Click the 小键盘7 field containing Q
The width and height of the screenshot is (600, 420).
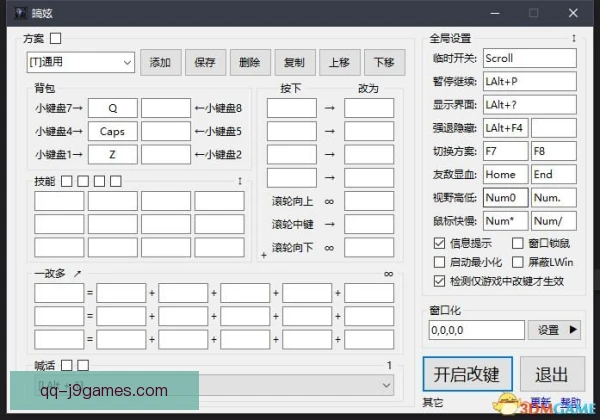112,108
